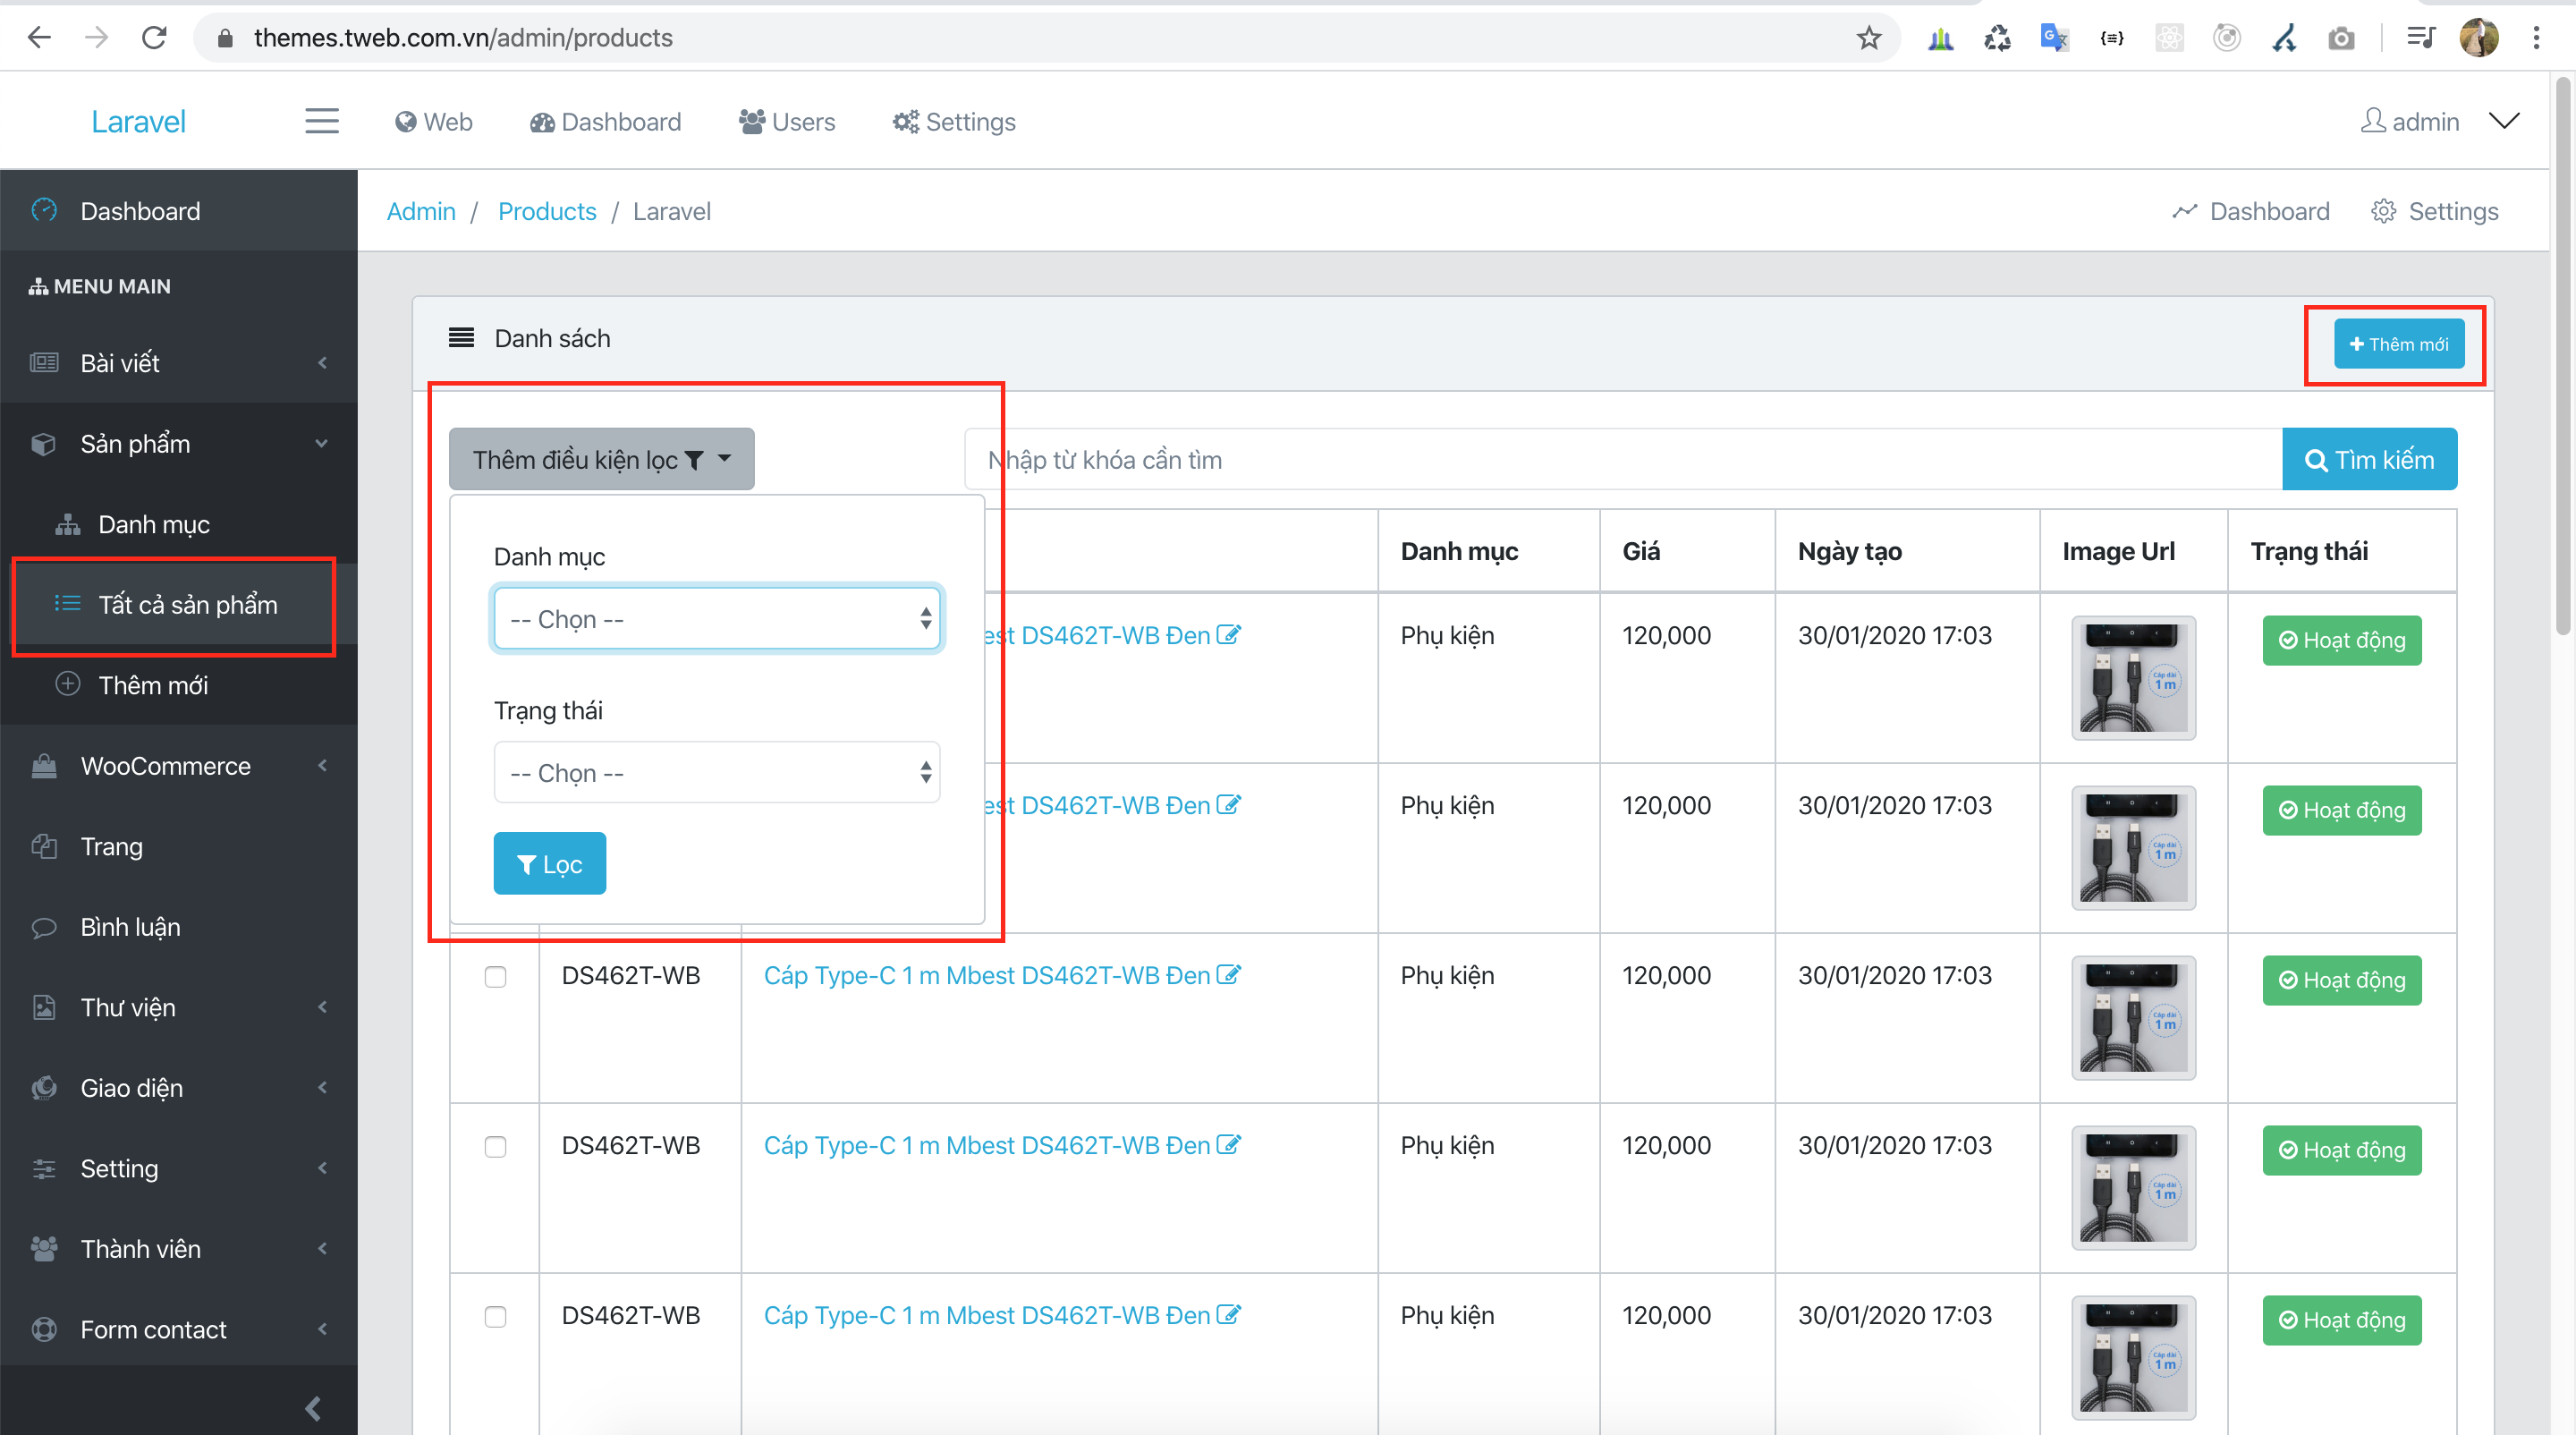
Task: Open the Google Translate extension icon
Action: (2054, 37)
